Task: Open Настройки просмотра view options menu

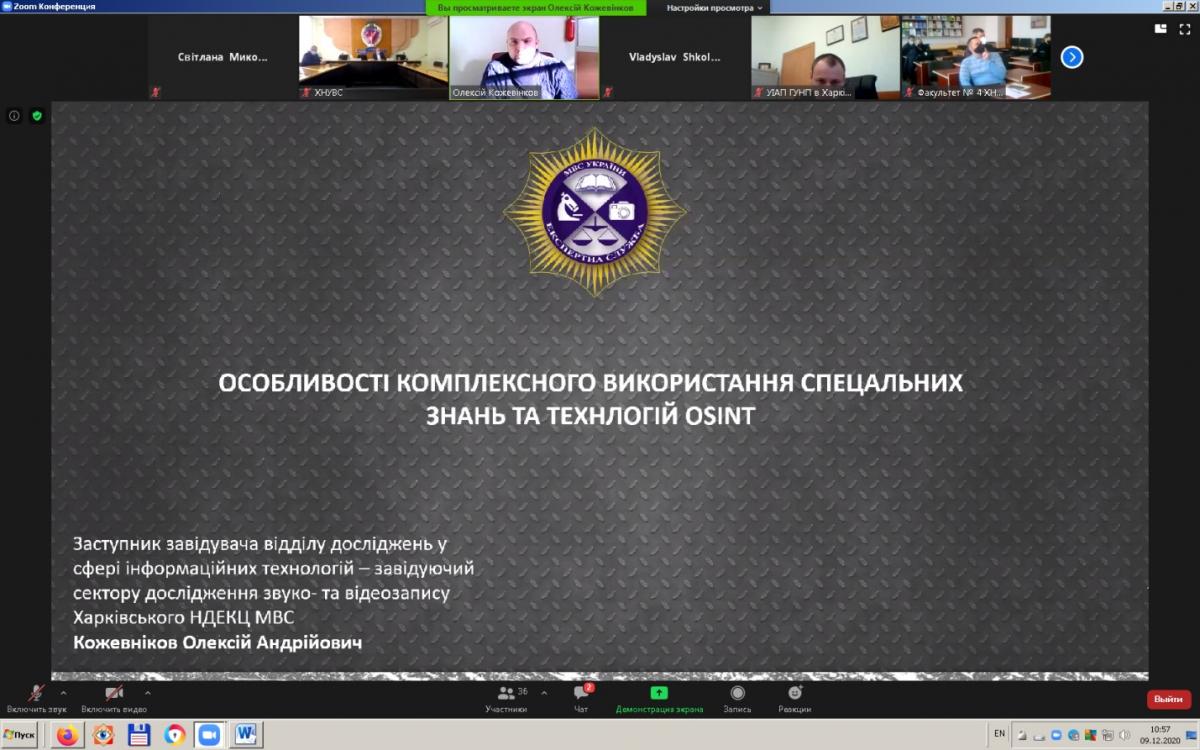Action: pyautogui.click(x=715, y=7)
